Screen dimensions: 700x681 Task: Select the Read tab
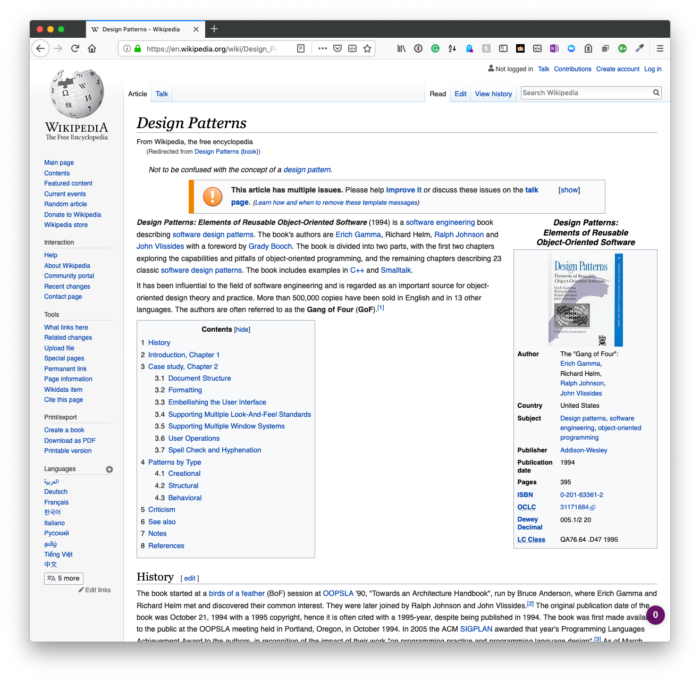pyautogui.click(x=438, y=94)
